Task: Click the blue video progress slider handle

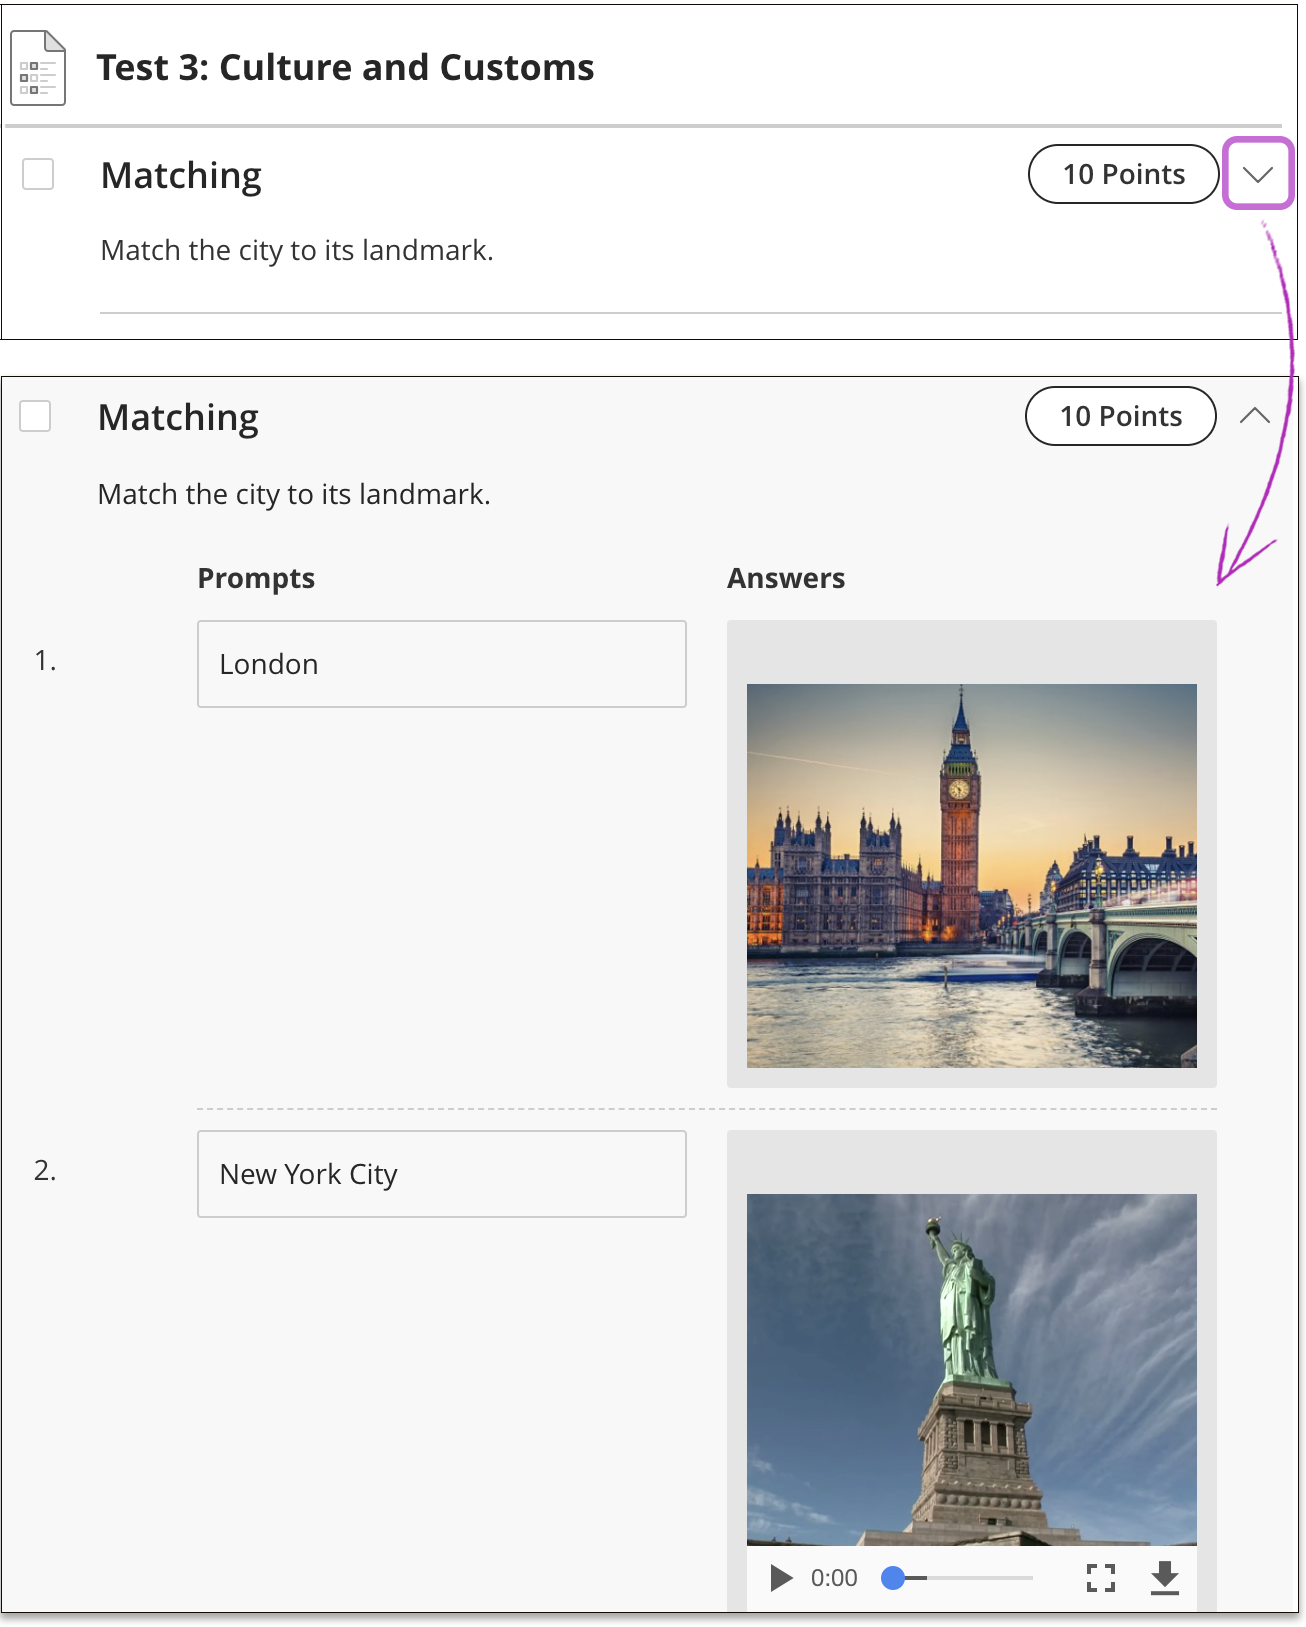Action: pyautogui.click(x=893, y=1578)
